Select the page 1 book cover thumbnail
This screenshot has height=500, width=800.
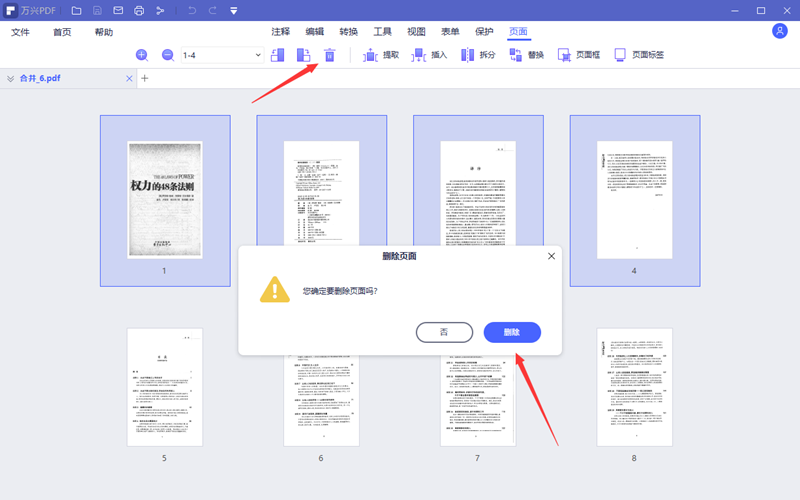[165, 200]
